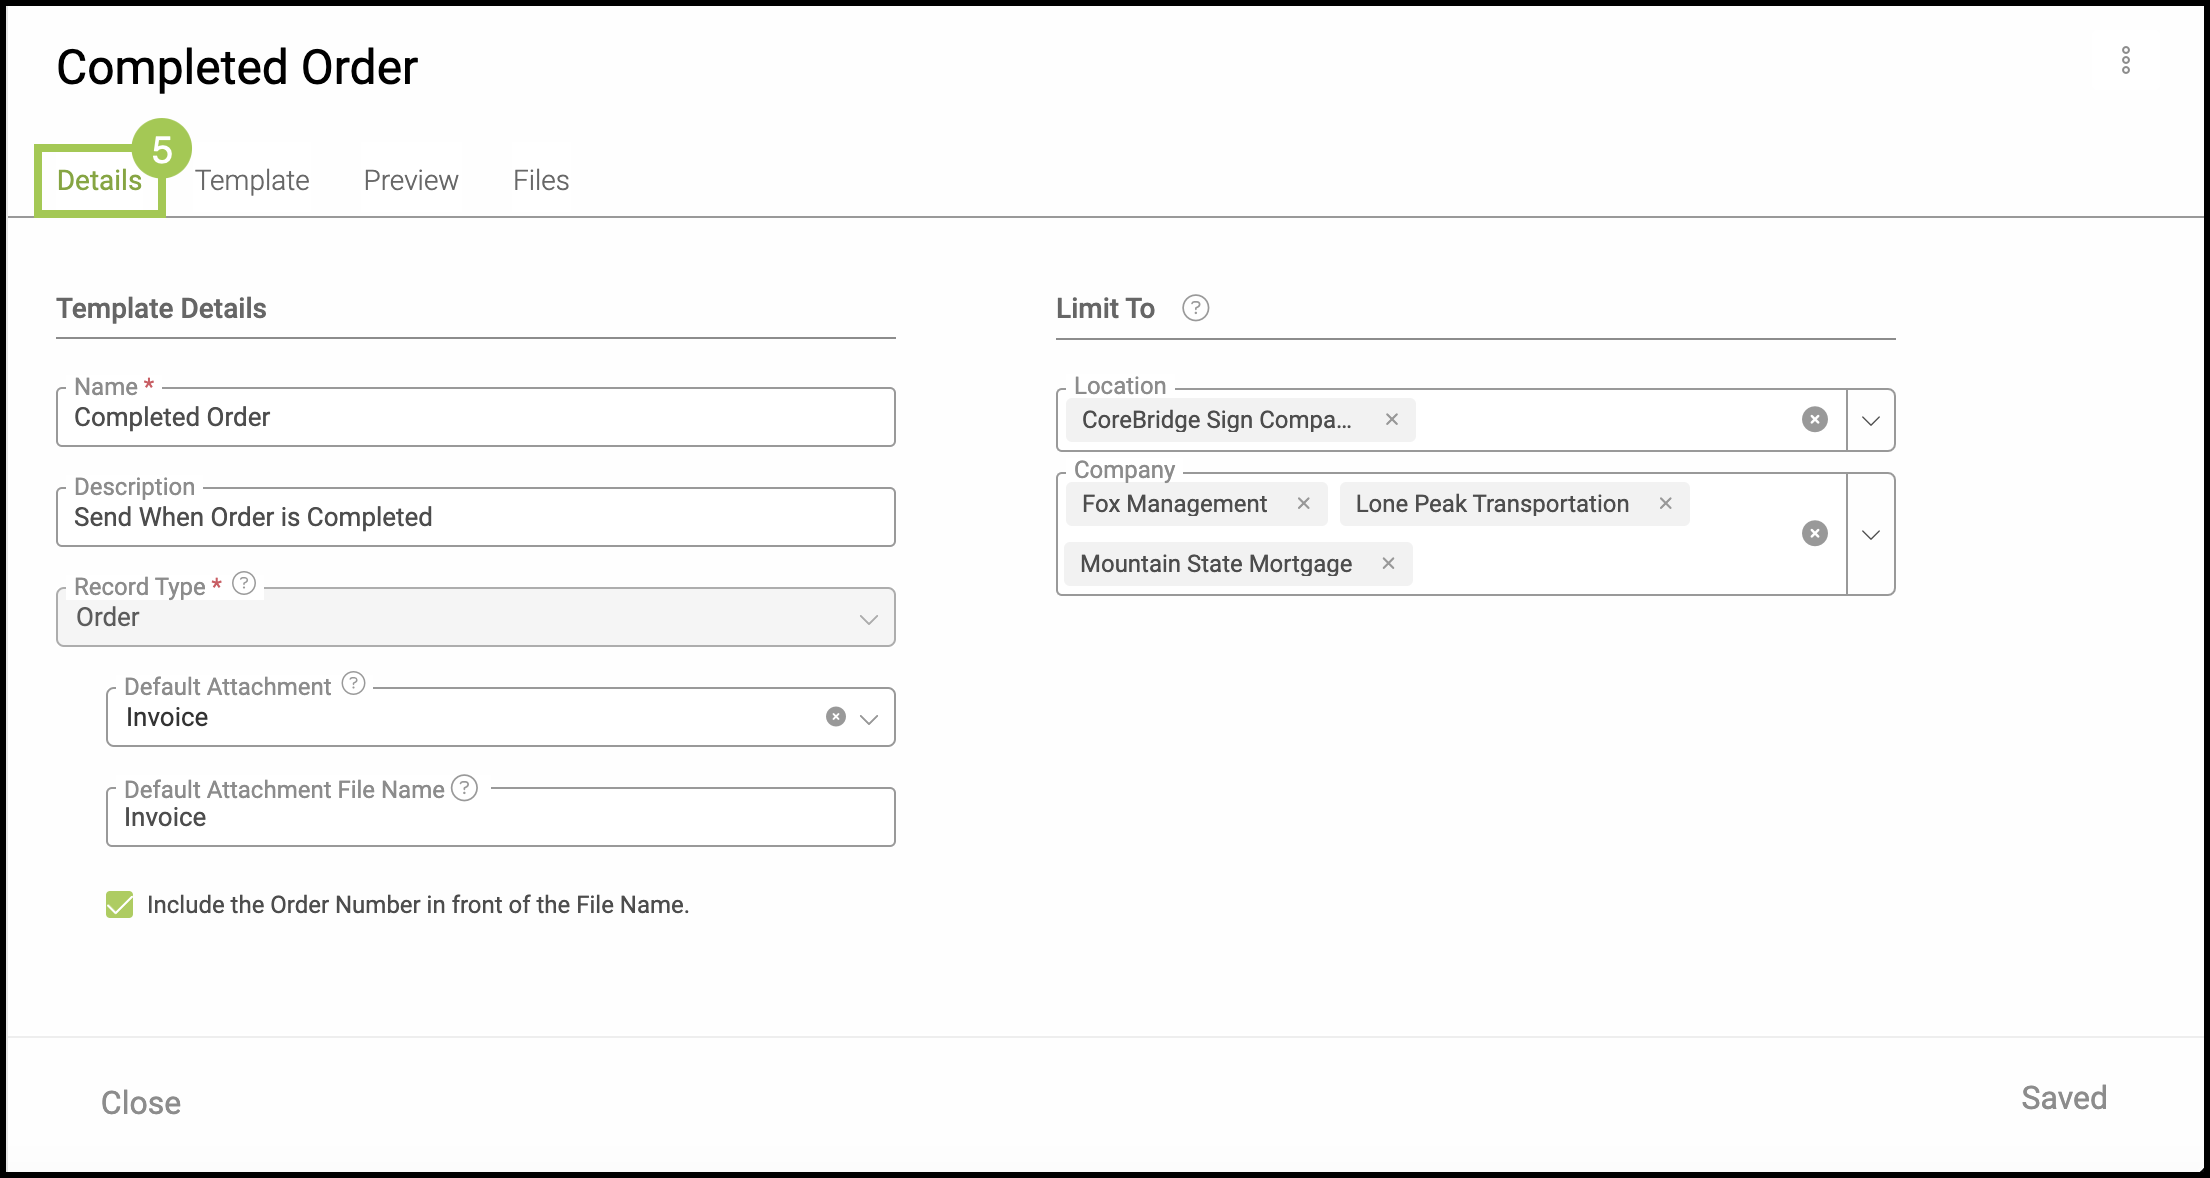This screenshot has width=2210, height=1178.
Task: Expand the Company dropdown
Action: coord(1870,534)
